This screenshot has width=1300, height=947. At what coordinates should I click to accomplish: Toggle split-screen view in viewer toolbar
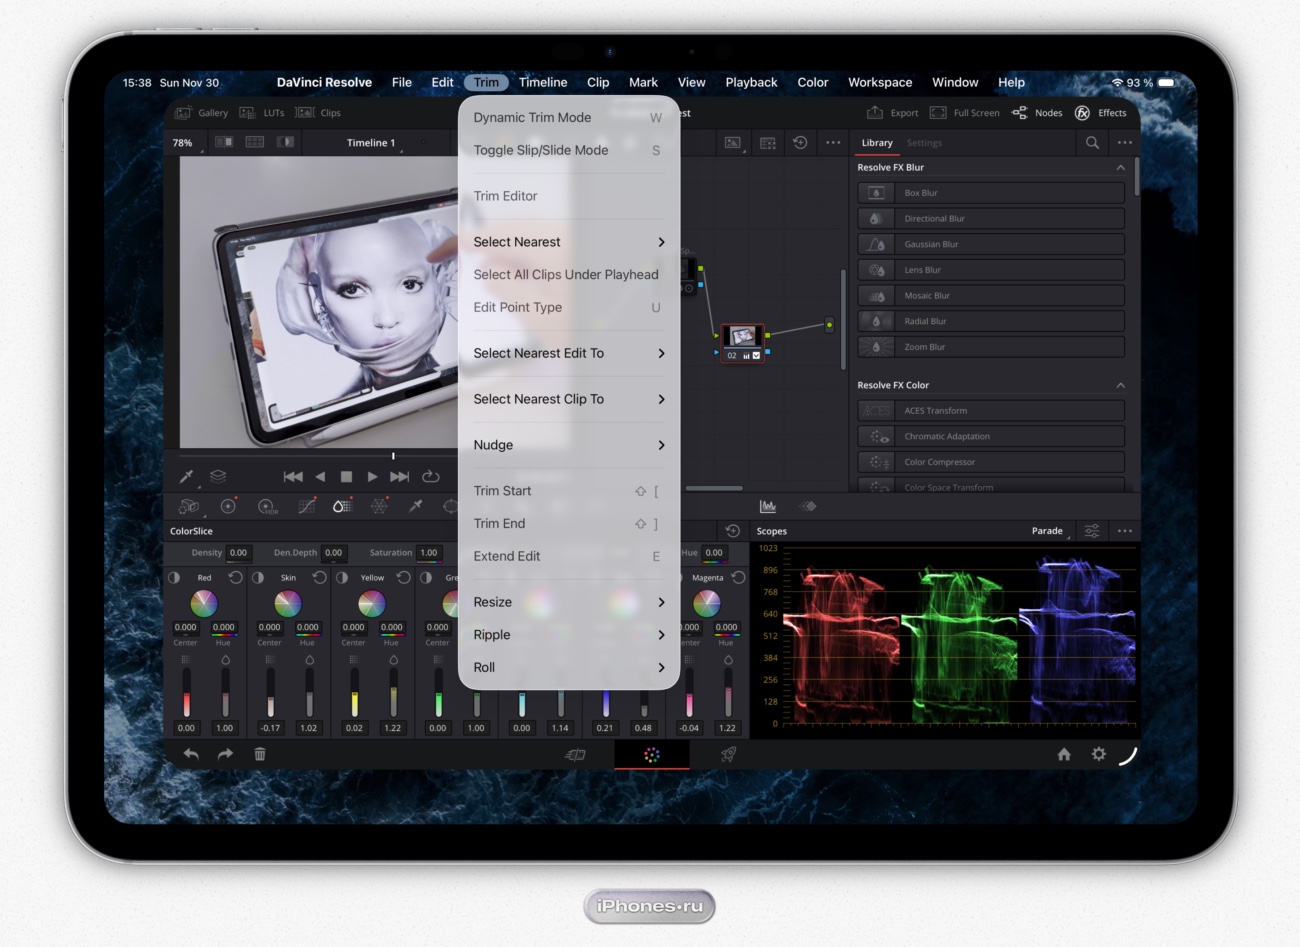coord(255,143)
